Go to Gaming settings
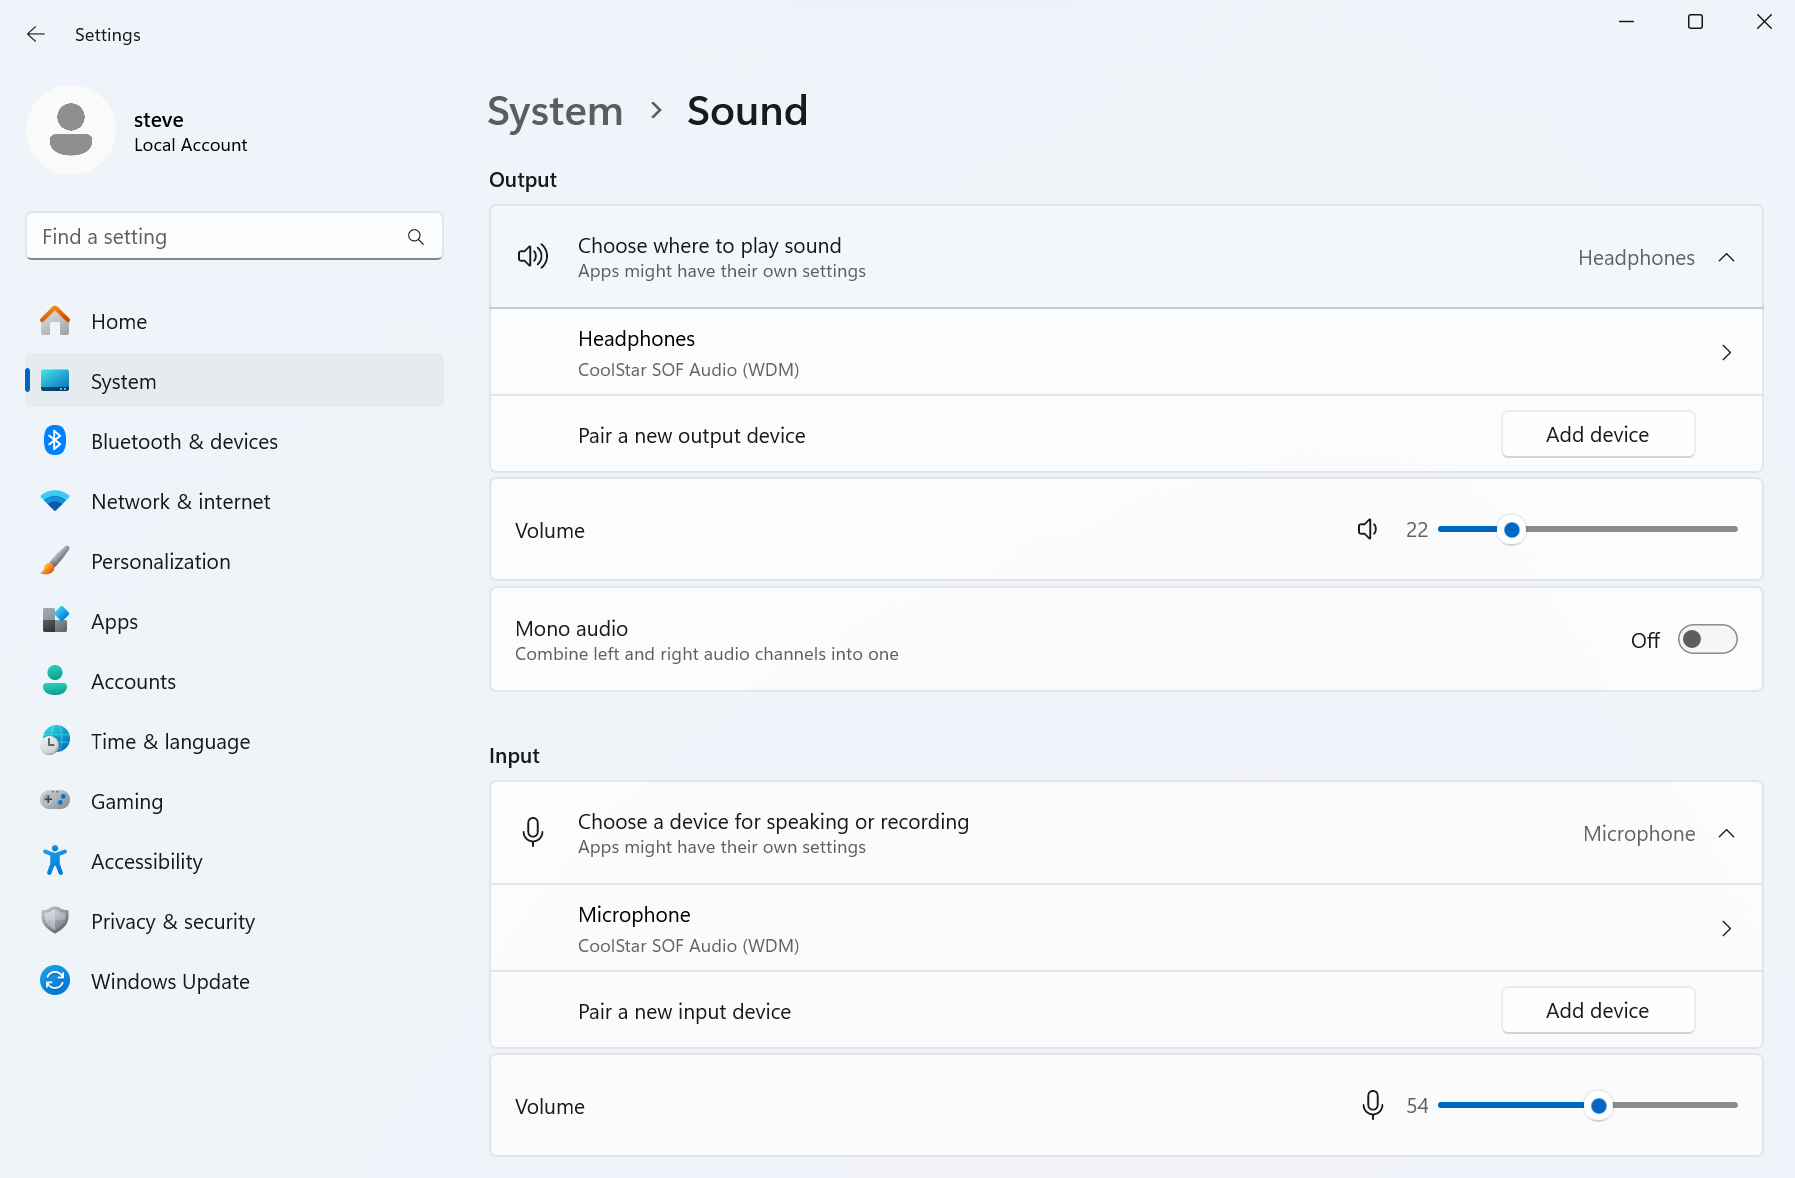The image size is (1795, 1178). coord(234,801)
